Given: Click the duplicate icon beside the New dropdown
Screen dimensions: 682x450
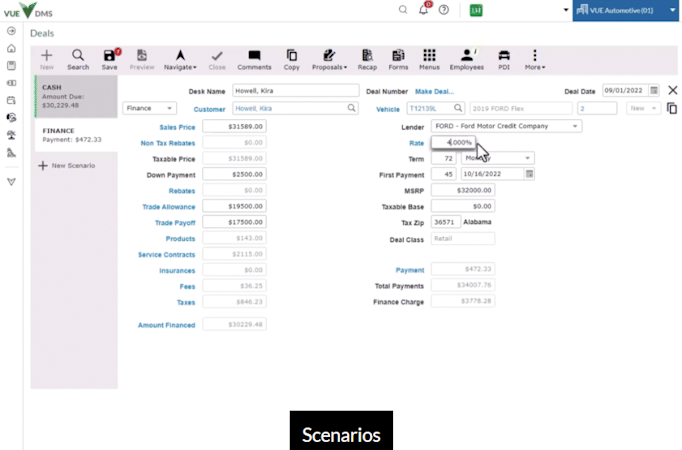Looking at the screenshot, I should pyautogui.click(x=672, y=108).
